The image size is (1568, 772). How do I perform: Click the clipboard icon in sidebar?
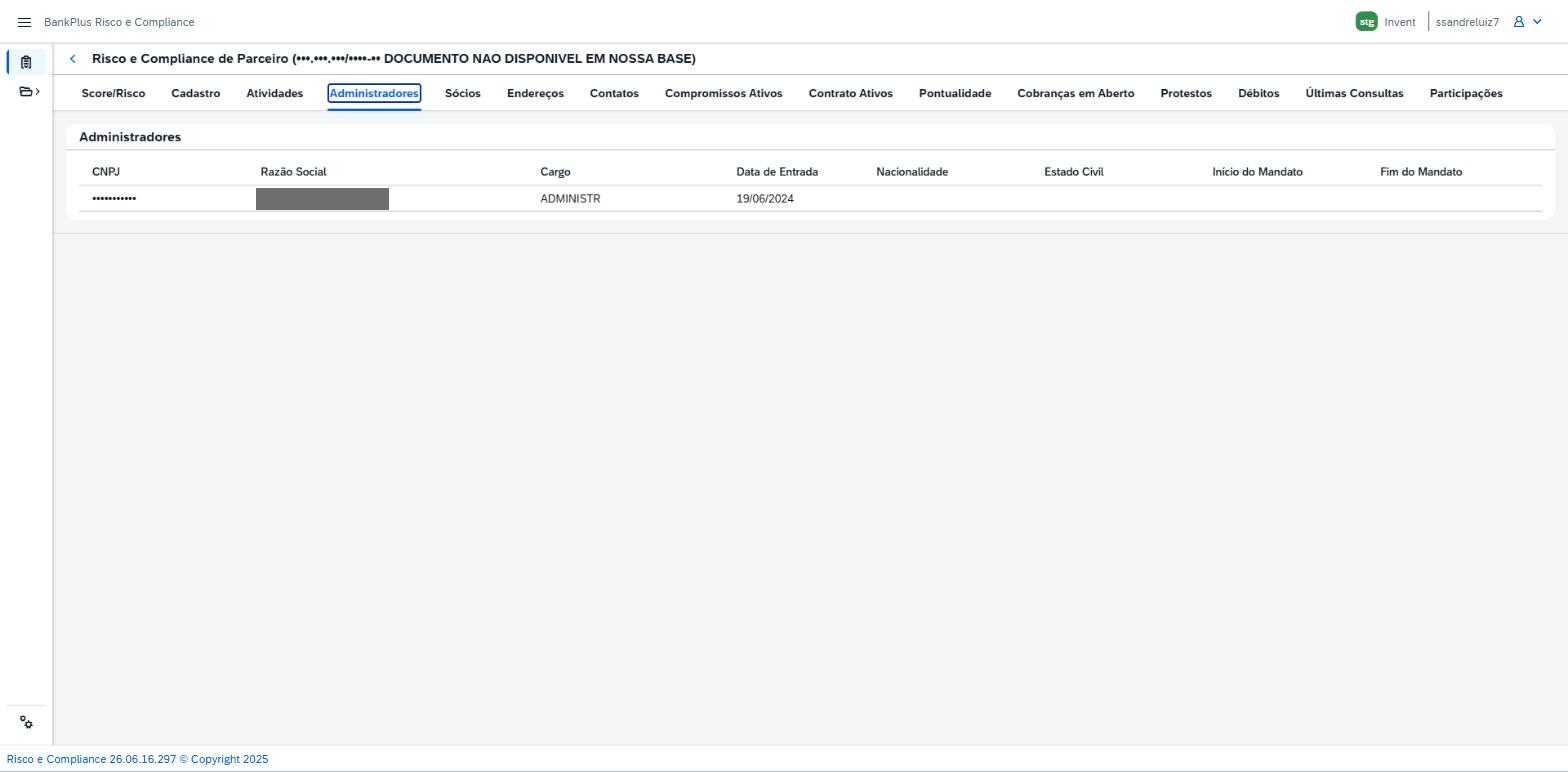26,62
